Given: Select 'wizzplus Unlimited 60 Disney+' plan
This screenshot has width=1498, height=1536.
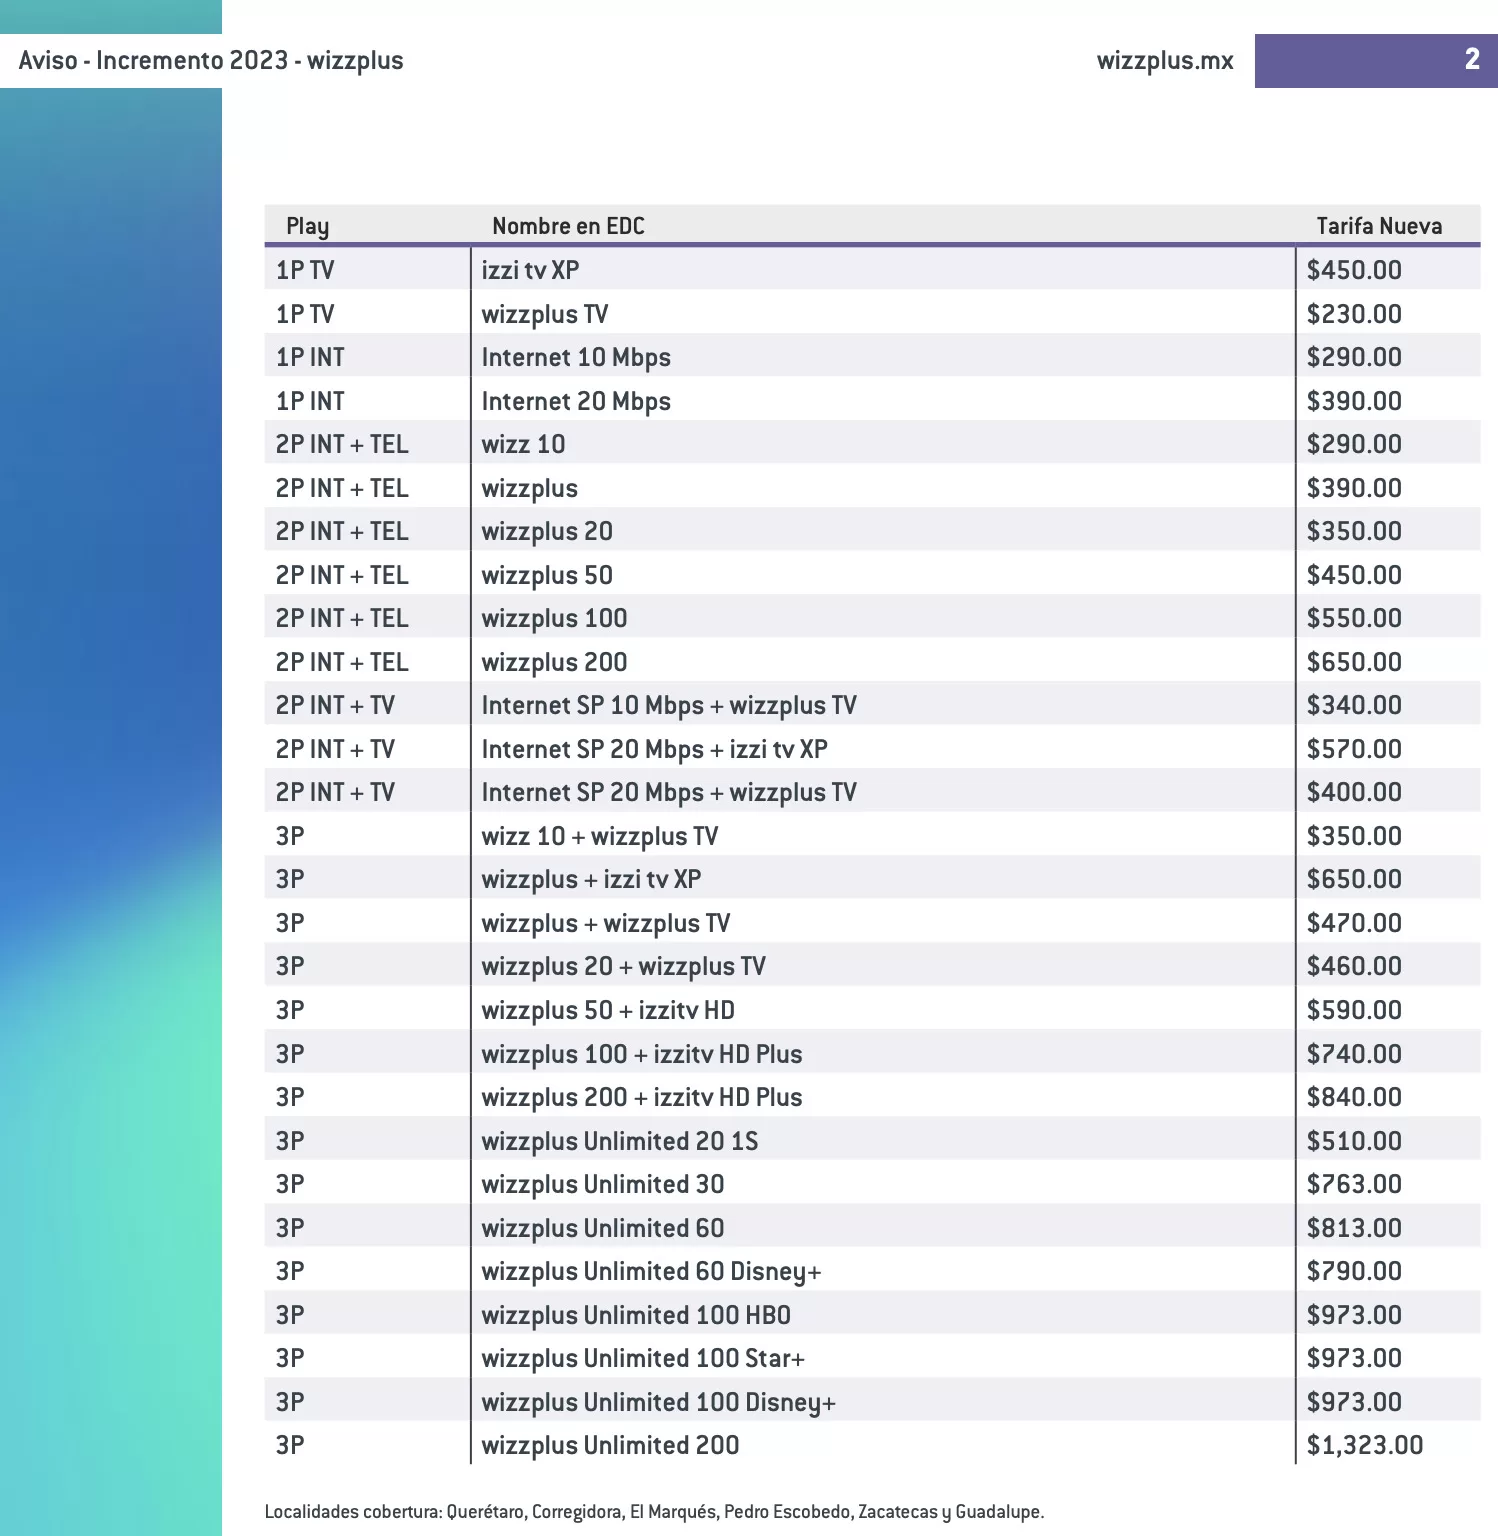Looking at the screenshot, I should [x=651, y=1271].
